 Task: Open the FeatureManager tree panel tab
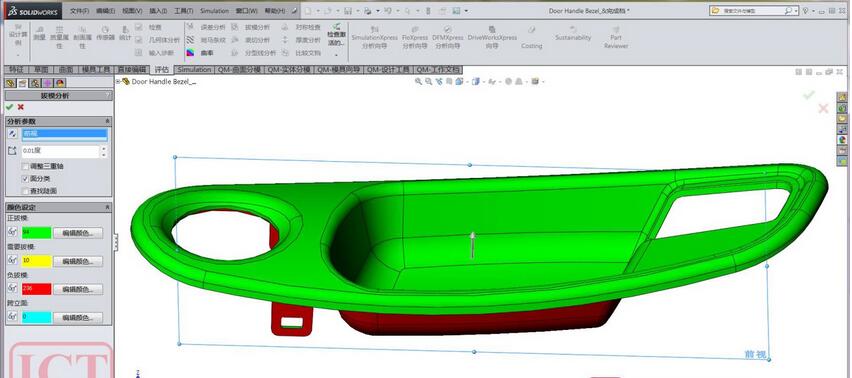(x=10, y=83)
